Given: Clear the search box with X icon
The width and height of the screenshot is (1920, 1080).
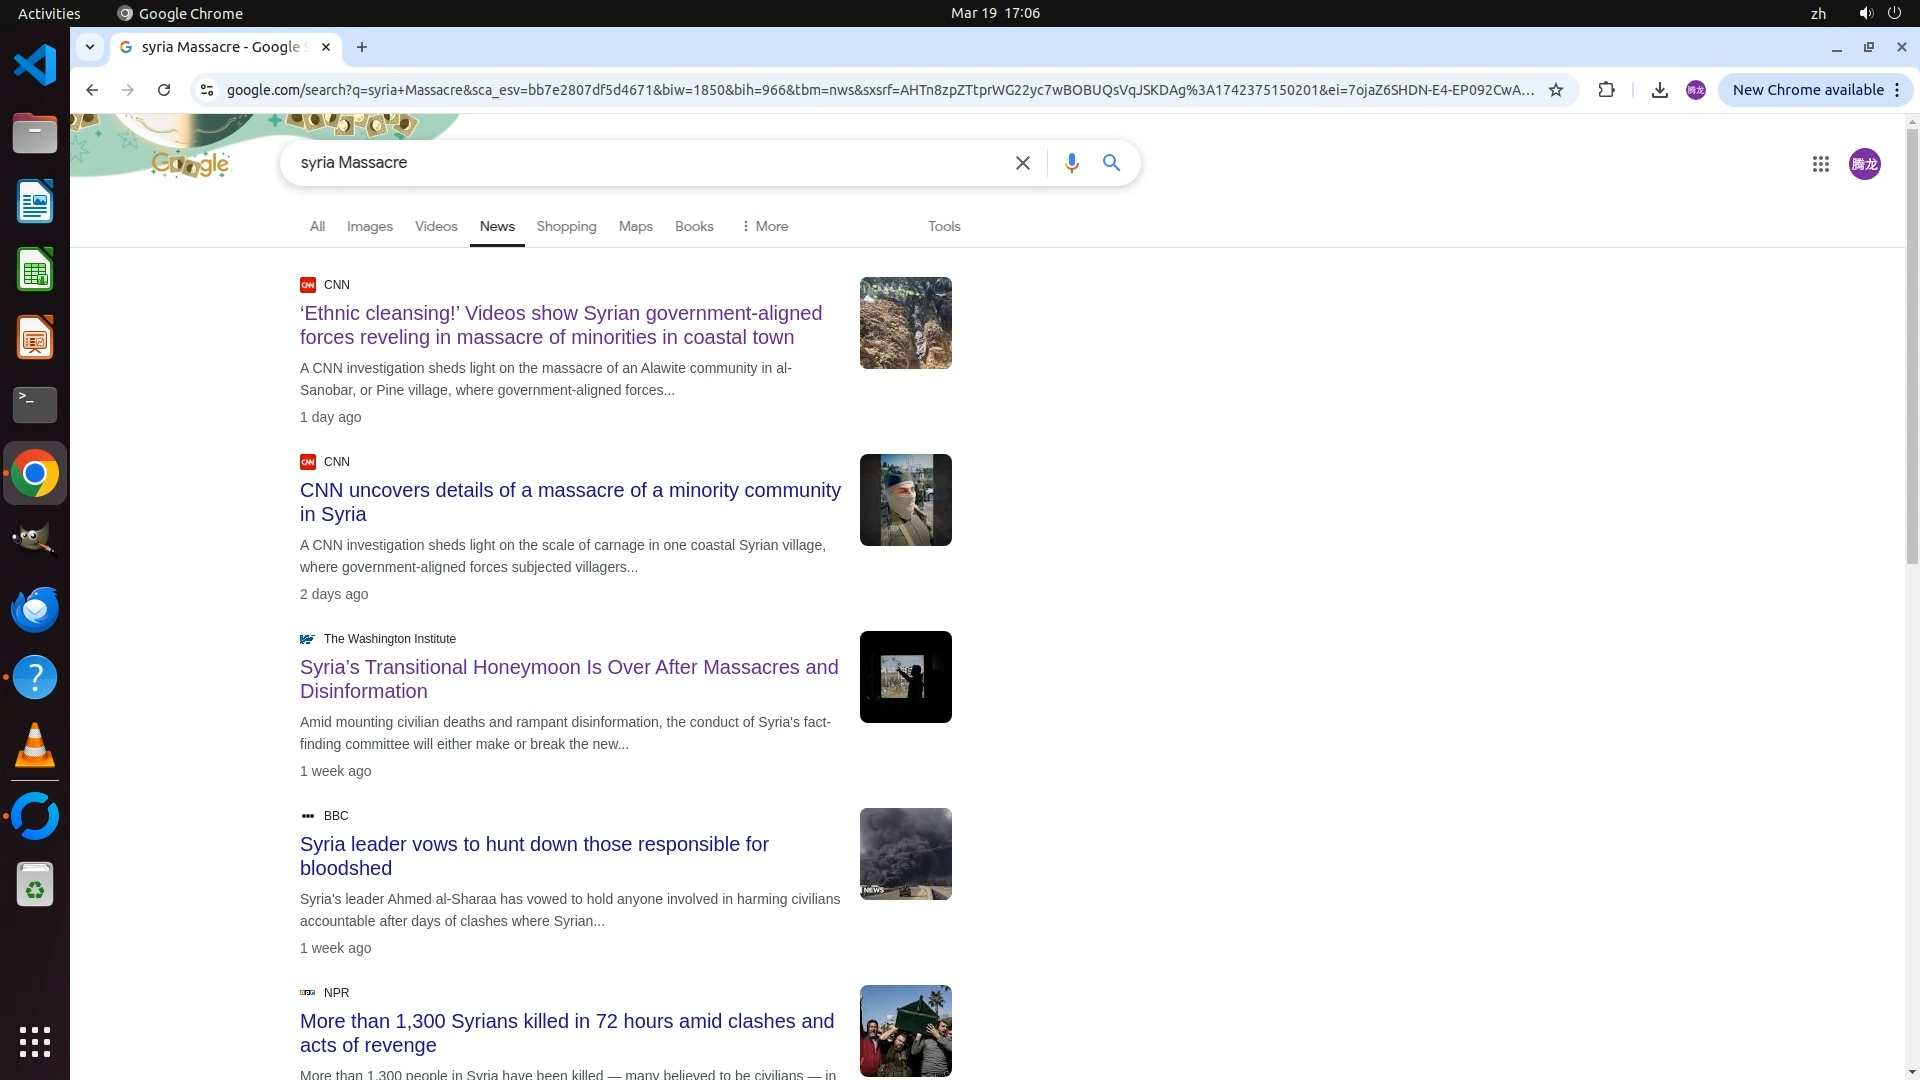Looking at the screenshot, I should pos(1022,163).
